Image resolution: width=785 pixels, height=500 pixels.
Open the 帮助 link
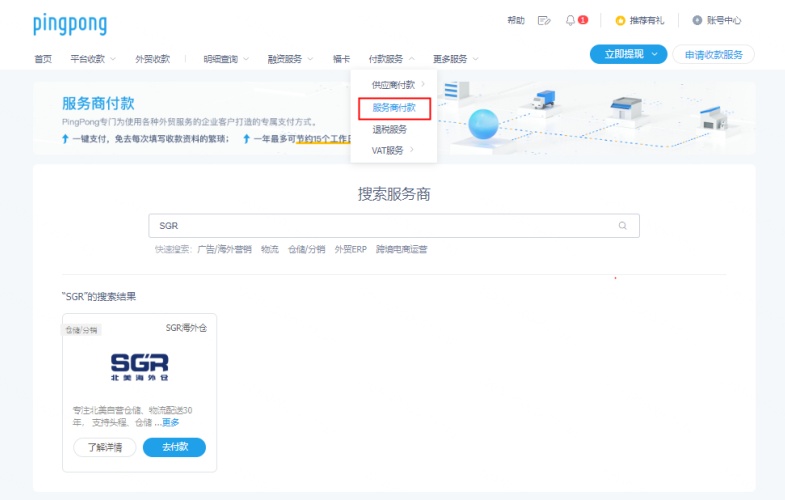[x=516, y=20]
